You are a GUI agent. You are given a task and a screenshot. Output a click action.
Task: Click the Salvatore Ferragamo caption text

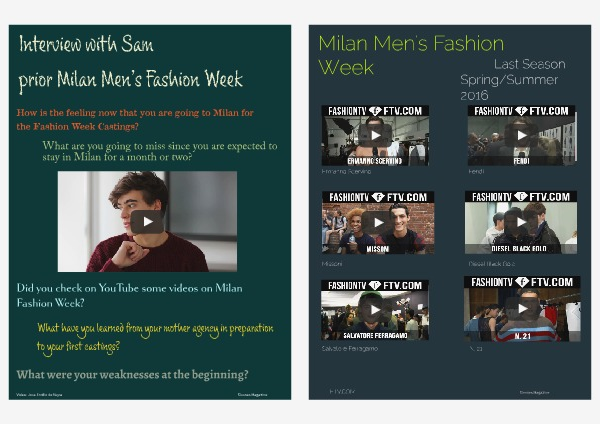(x=348, y=347)
